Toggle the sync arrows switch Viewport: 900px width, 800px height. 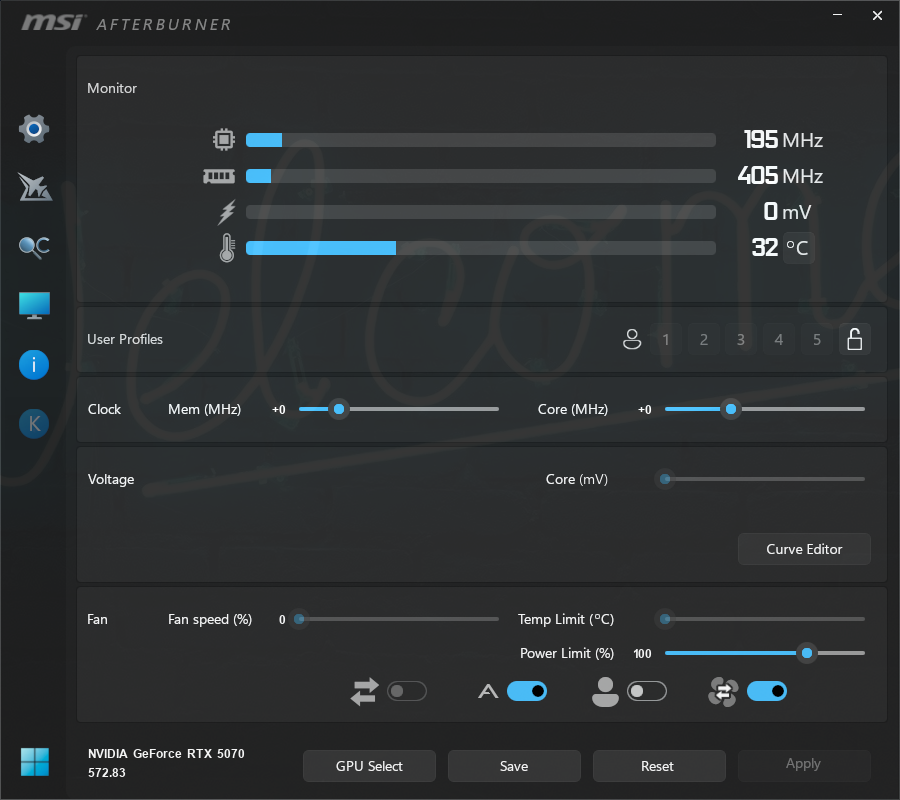coord(407,691)
